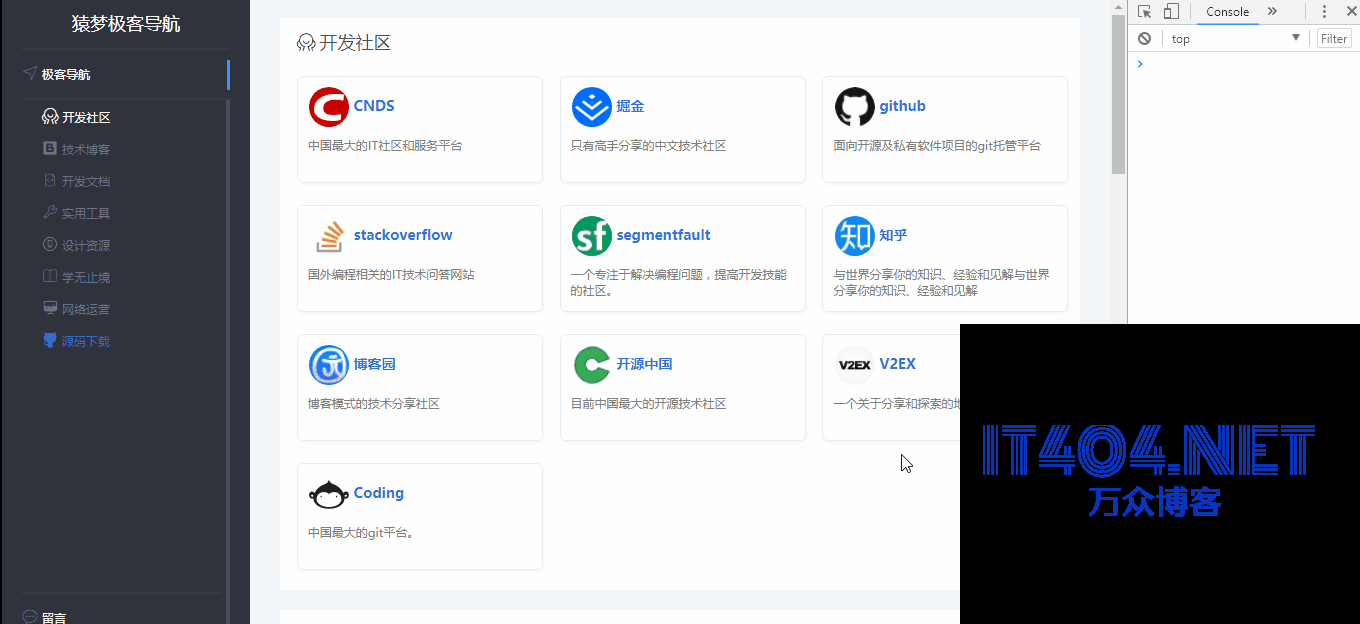Click the stackoverflow logo
The height and width of the screenshot is (624, 1360).
pos(328,236)
